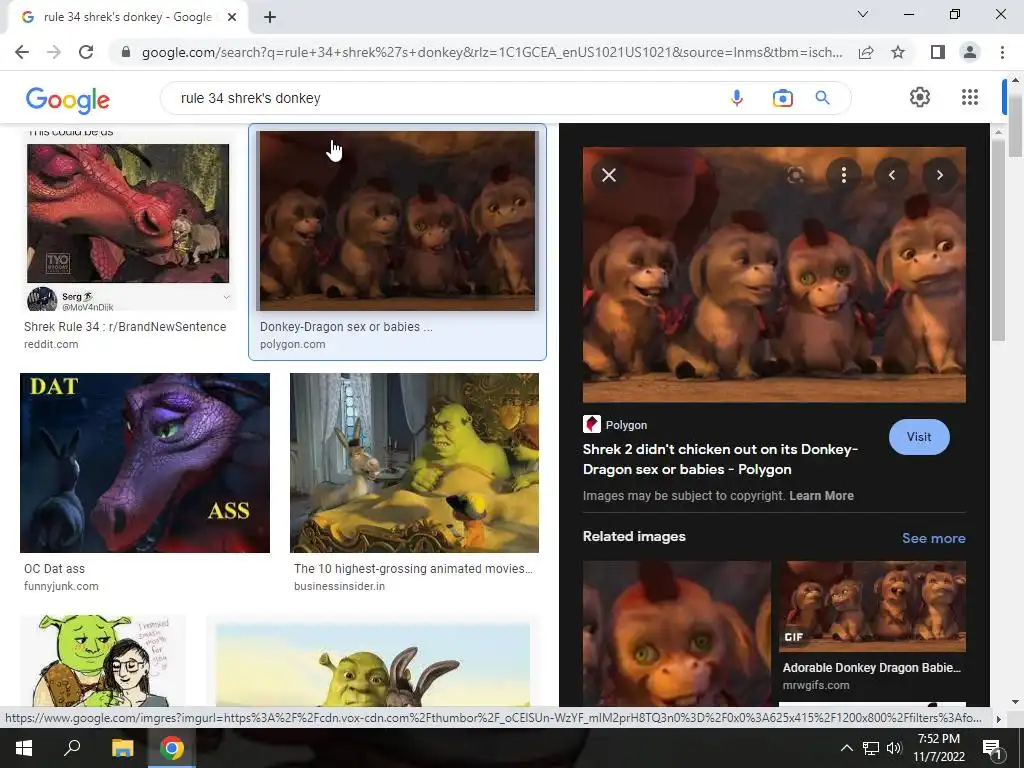Select the Shrek Rule 34 reddit result
This screenshot has height=768, width=1024.
[128, 221]
